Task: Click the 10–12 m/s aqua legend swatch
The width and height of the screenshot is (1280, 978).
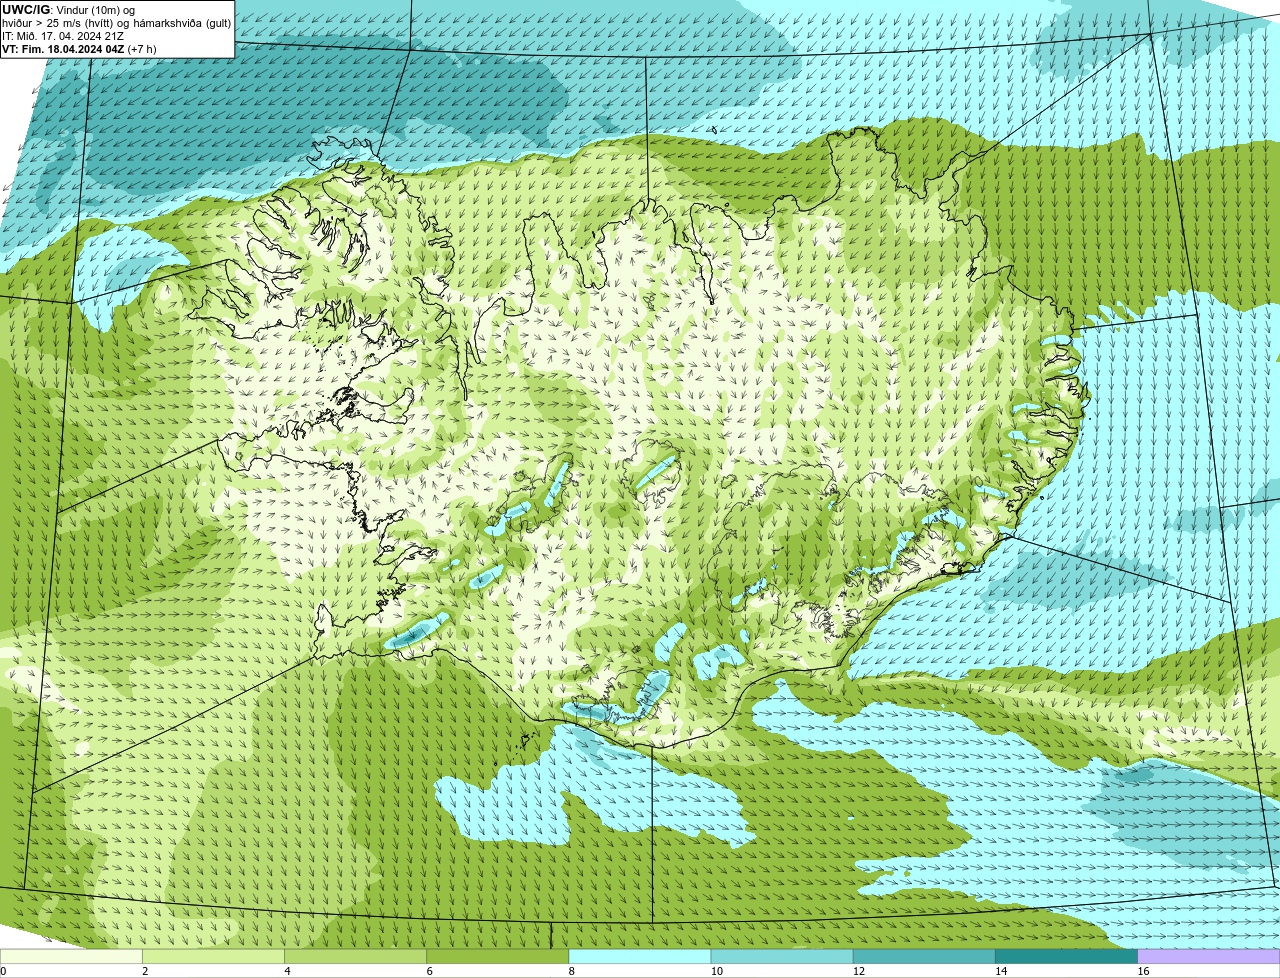Action: [782, 956]
